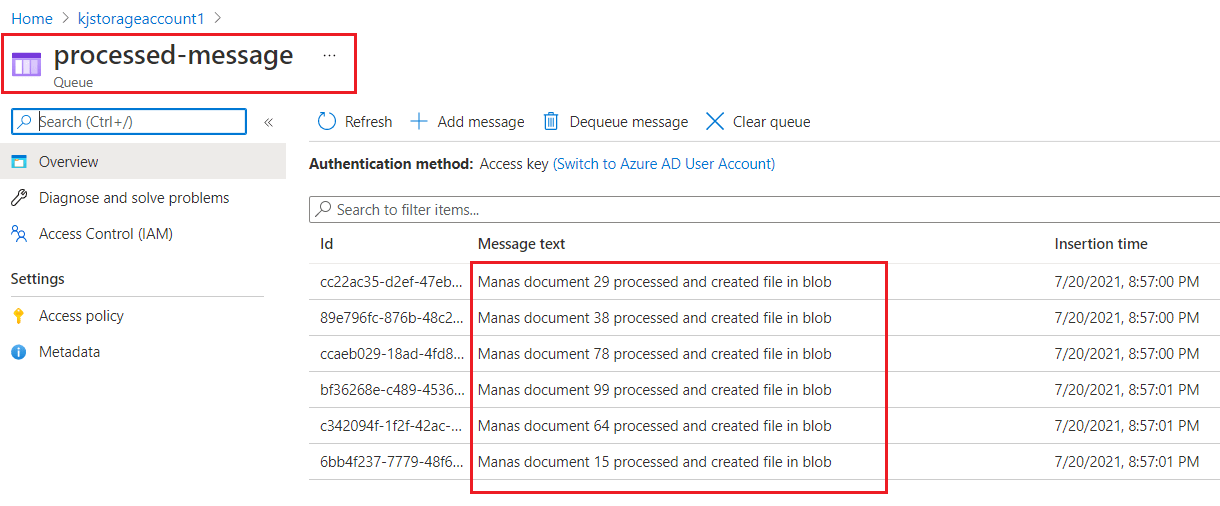Select the message with Id c342094f-1f2f-42ac

coord(391,426)
